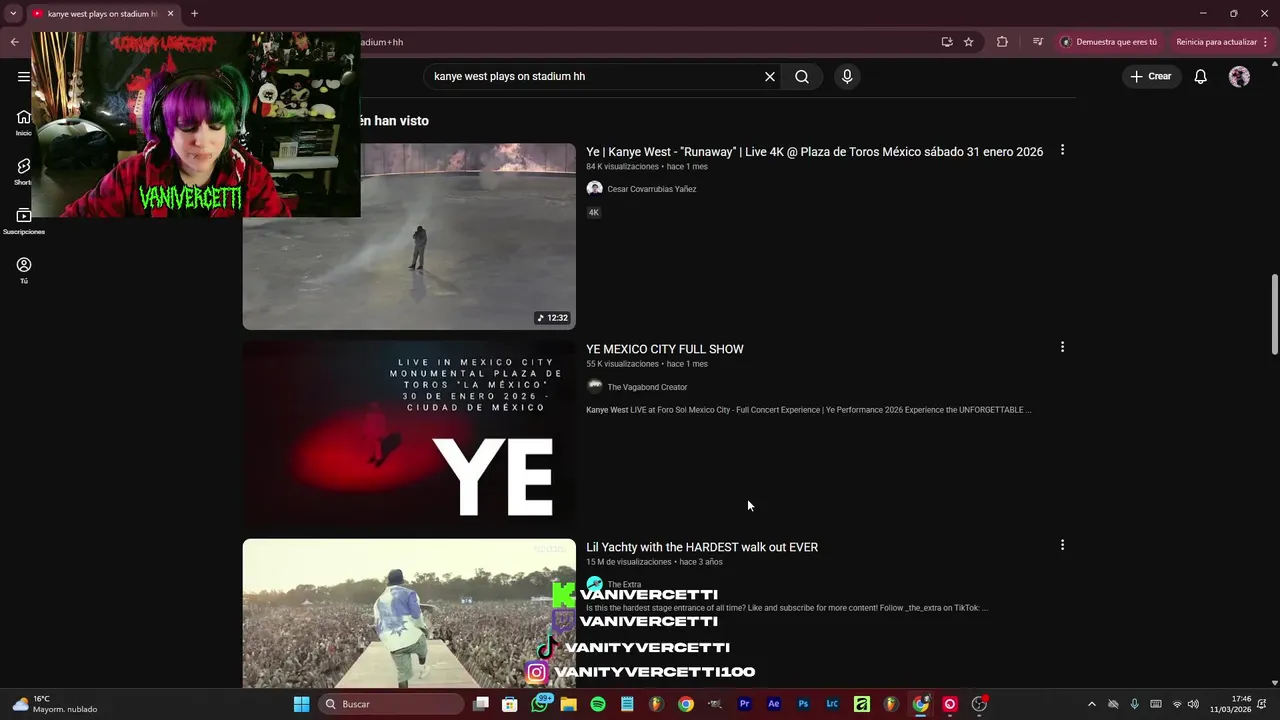This screenshot has height=720, width=1280.
Task: Bookmark this page with star icon
Action: (x=968, y=42)
